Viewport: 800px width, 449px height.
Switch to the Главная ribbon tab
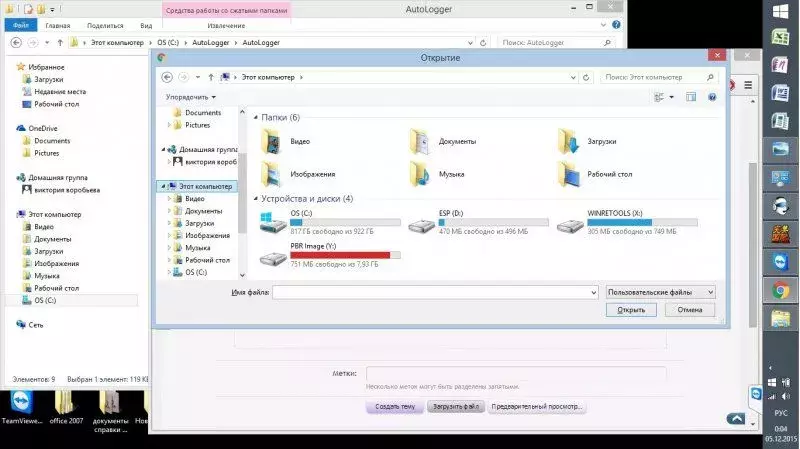(58, 25)
